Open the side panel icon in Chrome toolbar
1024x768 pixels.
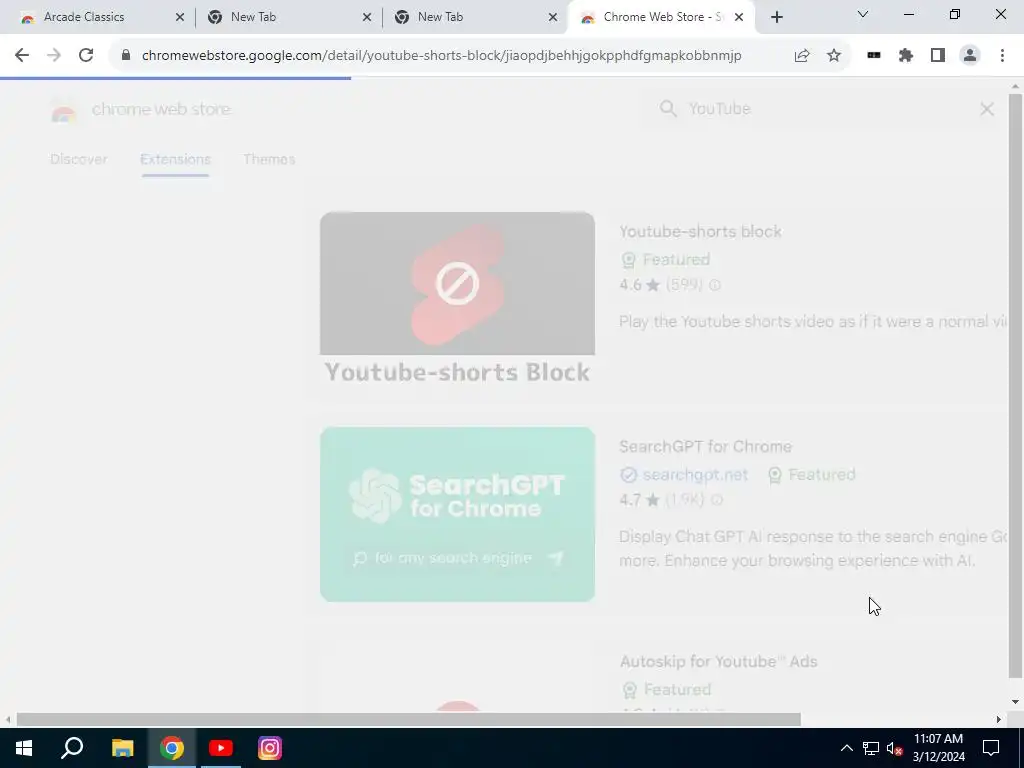tap(938, 56)
